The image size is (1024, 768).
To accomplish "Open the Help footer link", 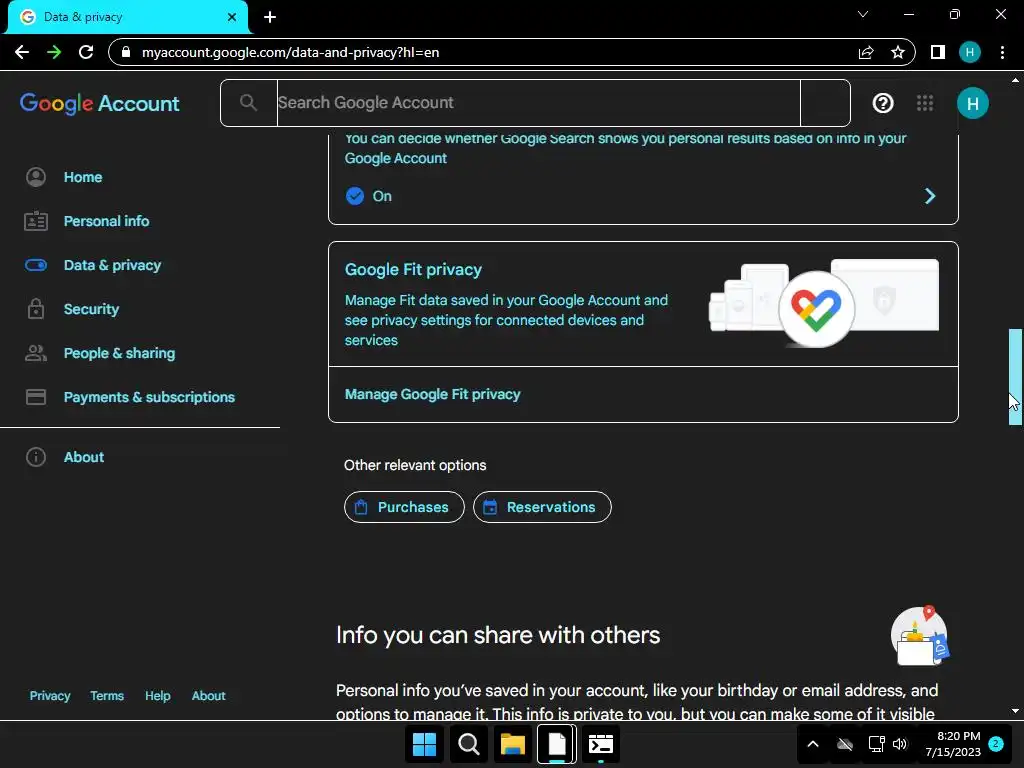I will coord(157,696).
